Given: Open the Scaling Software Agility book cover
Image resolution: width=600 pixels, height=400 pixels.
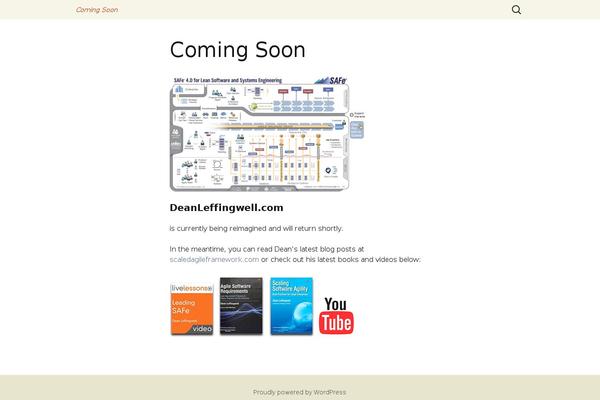Looking at the screenshot, I should pos(291,306).
